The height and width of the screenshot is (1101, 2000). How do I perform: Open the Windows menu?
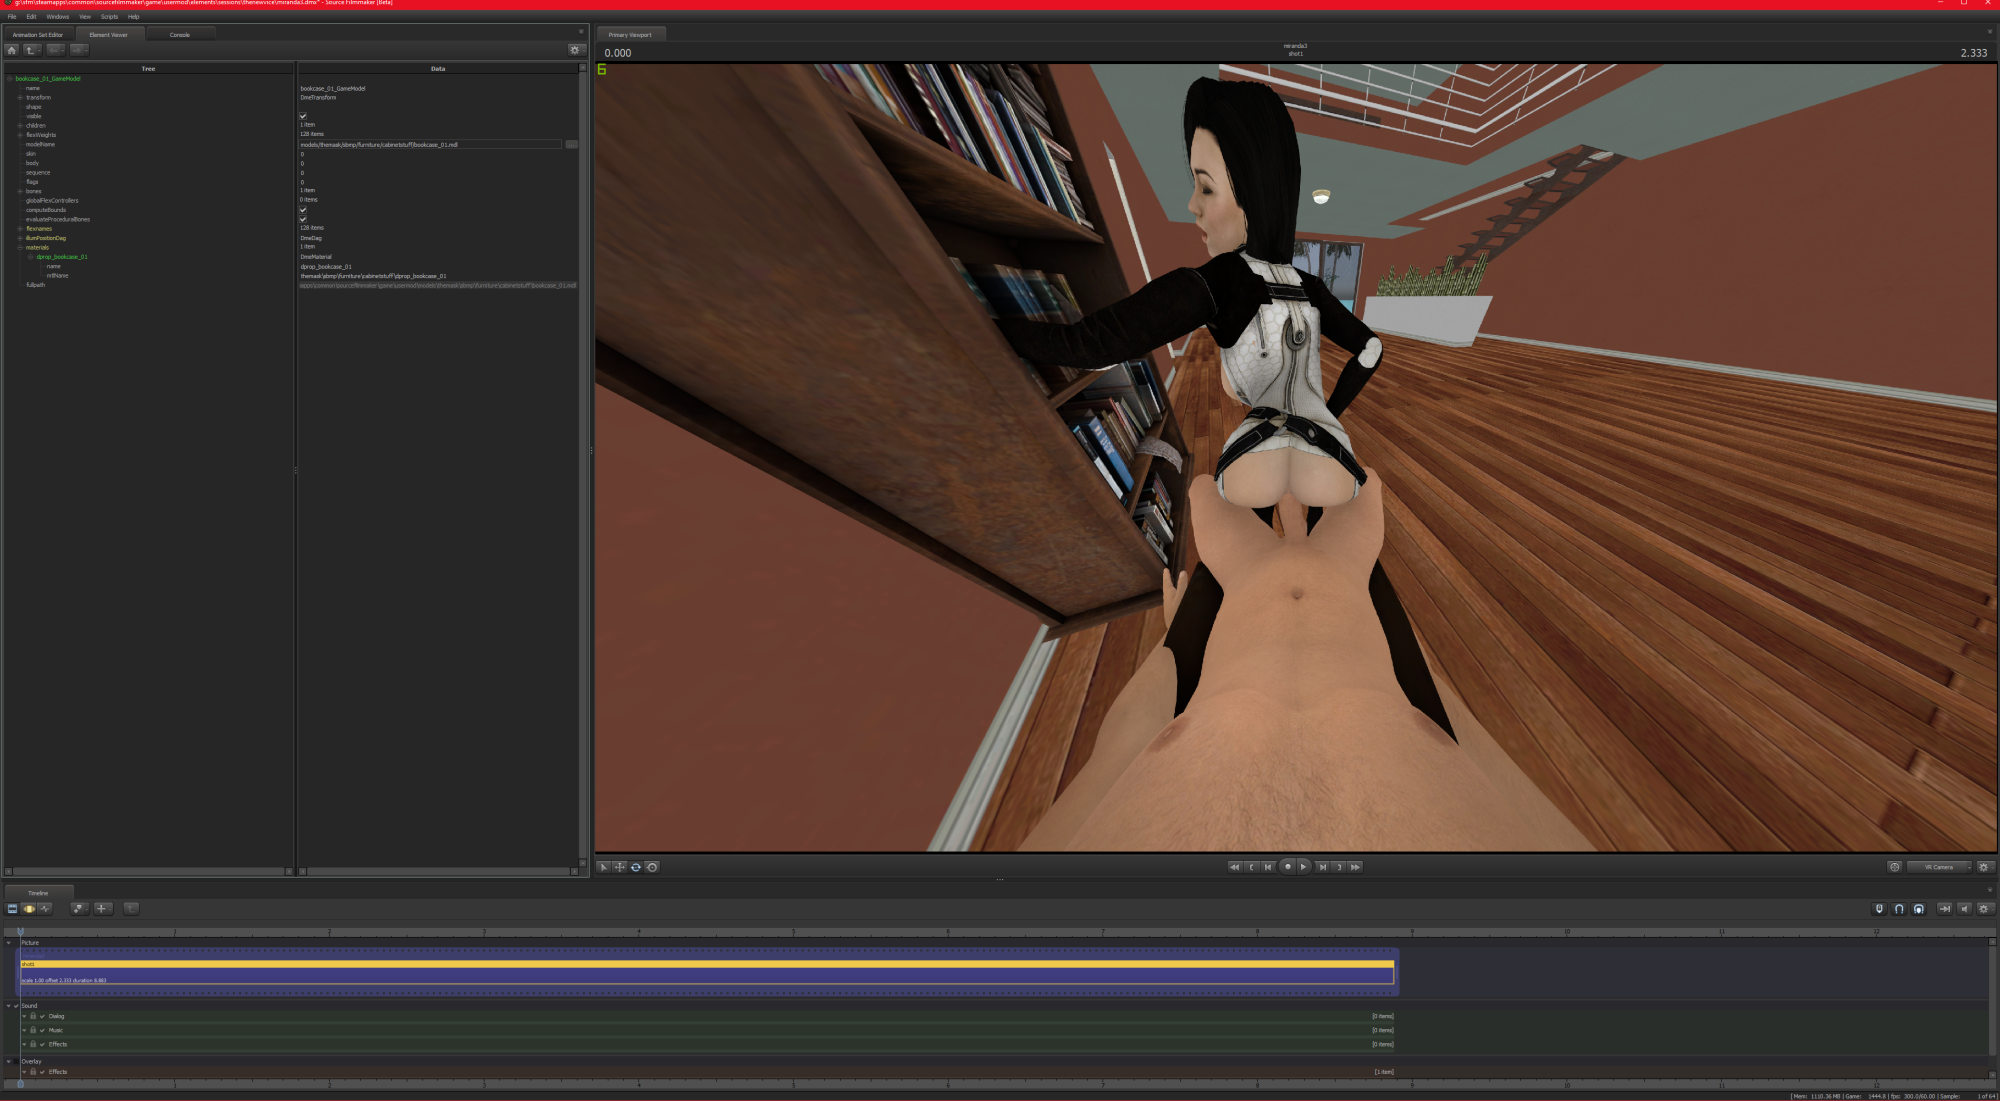pyautogui.click(x=58, y=17)
